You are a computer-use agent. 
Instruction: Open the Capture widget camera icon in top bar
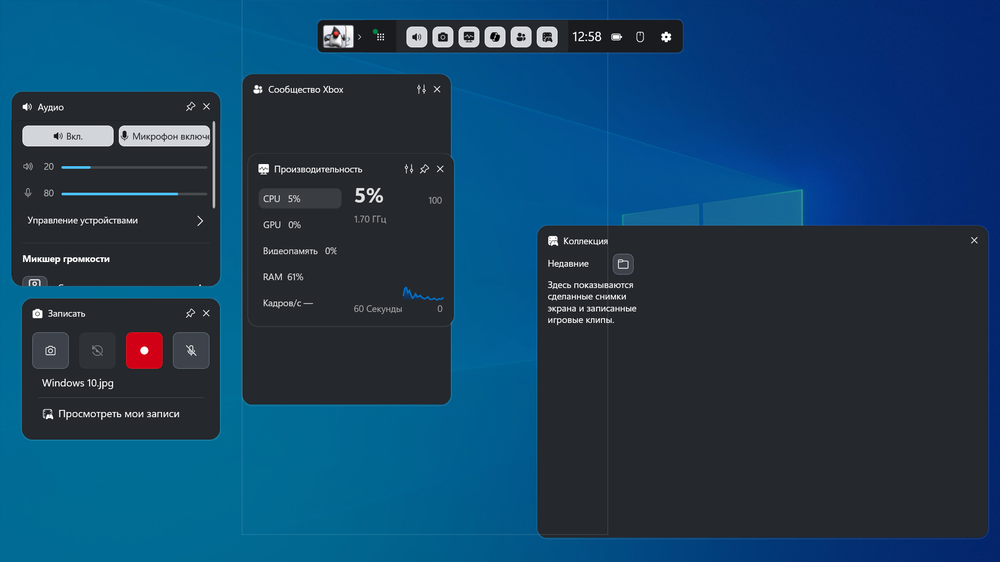(x=443, y=37)
